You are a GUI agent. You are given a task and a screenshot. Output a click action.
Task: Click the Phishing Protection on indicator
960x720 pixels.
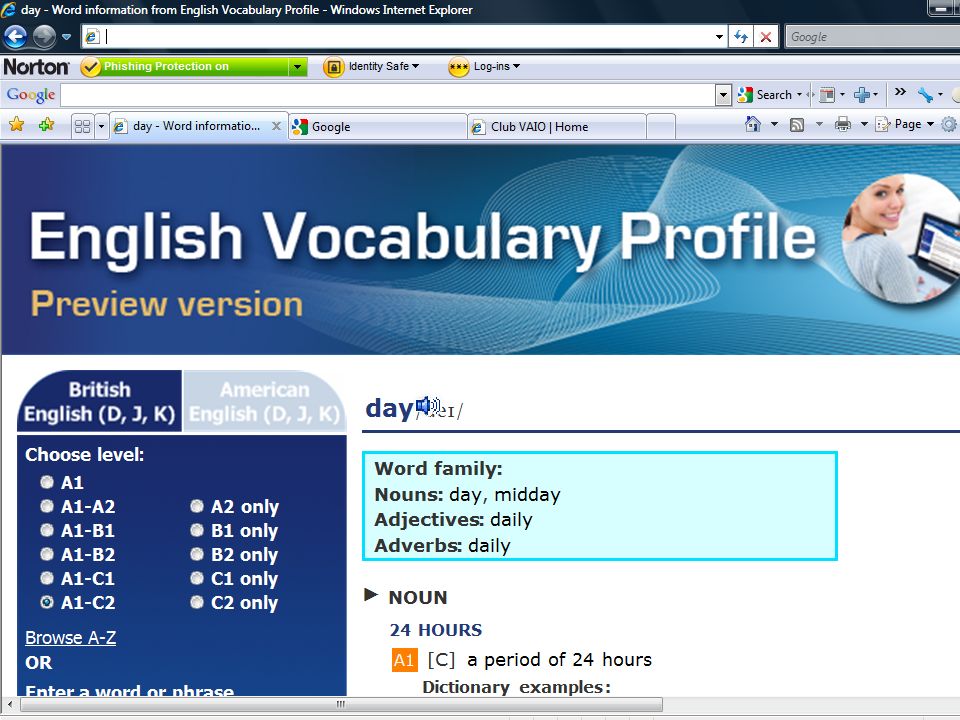184,66
